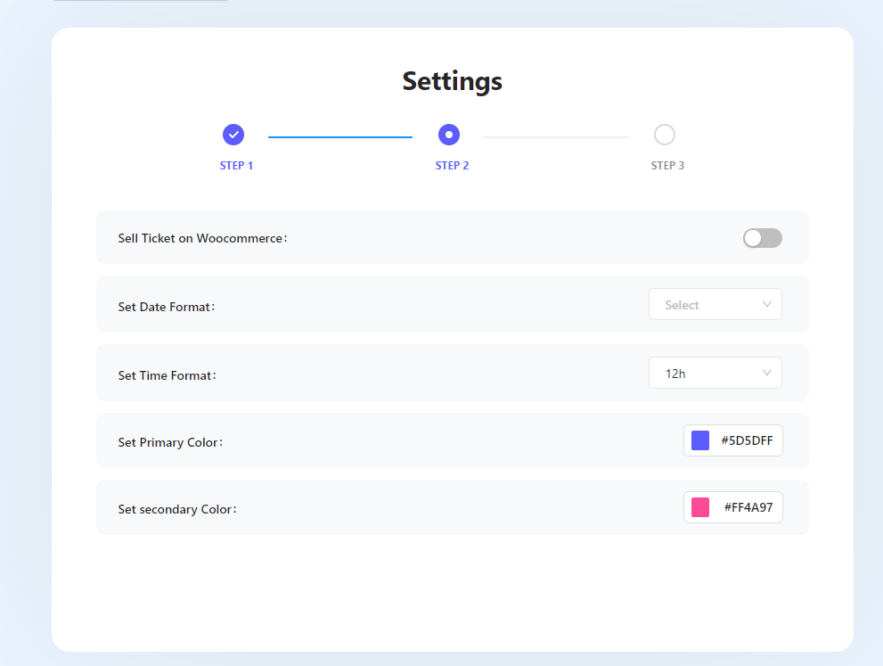Click the Step 2 active dot indicator
The height and width of the screenshot is (666, 883).
coord(448,134)
